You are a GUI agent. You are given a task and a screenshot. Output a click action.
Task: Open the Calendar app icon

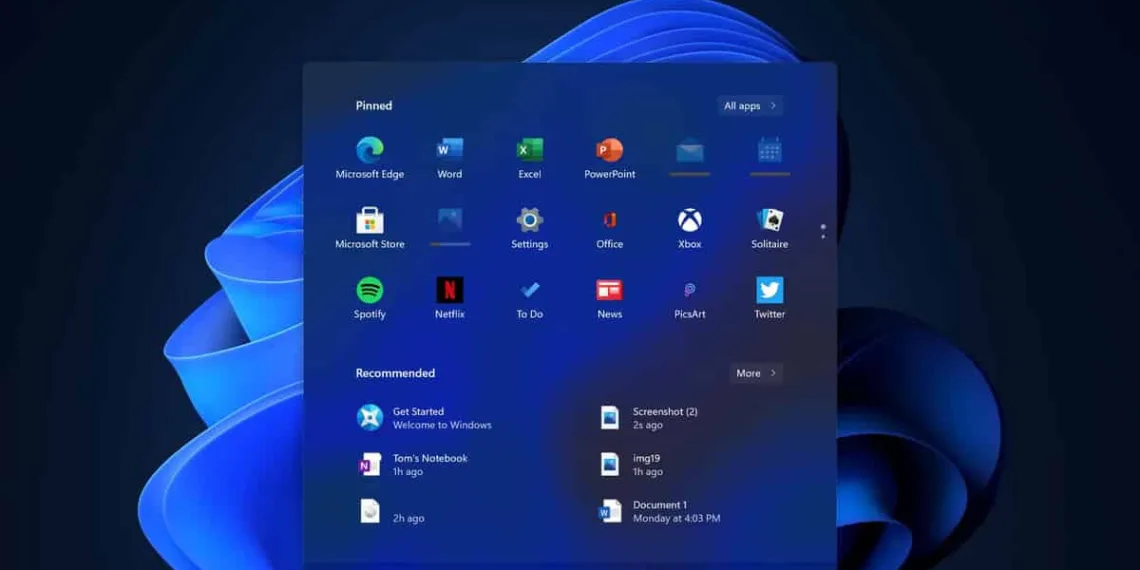(x=769, y=150)
